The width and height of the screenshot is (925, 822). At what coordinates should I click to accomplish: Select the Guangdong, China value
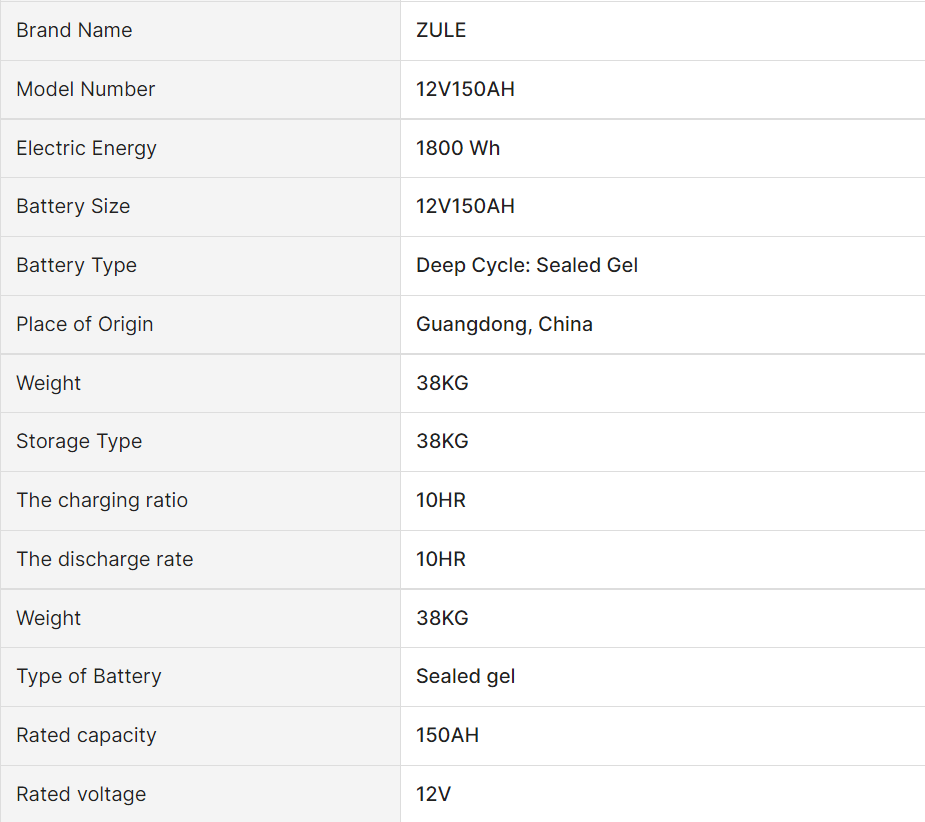(504, 324)
